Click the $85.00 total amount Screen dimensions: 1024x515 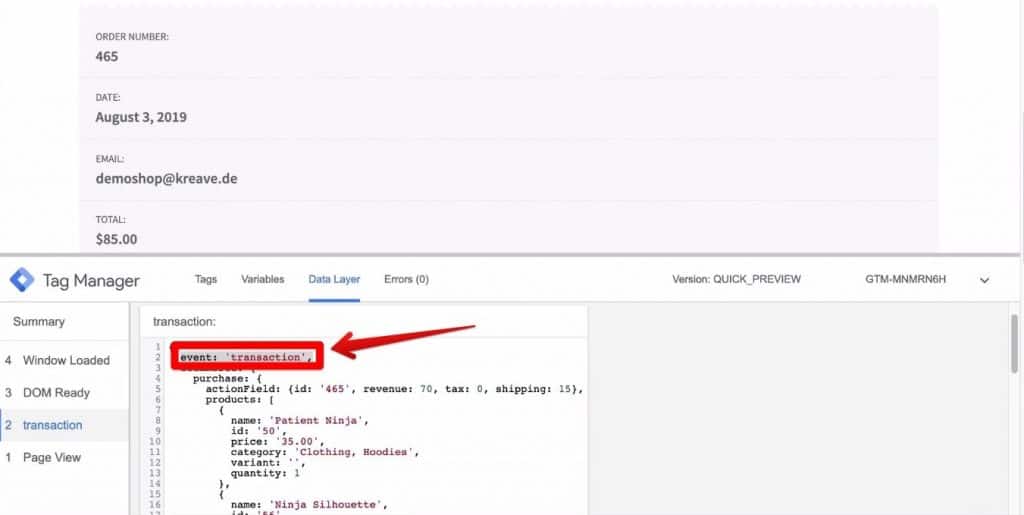116,239
